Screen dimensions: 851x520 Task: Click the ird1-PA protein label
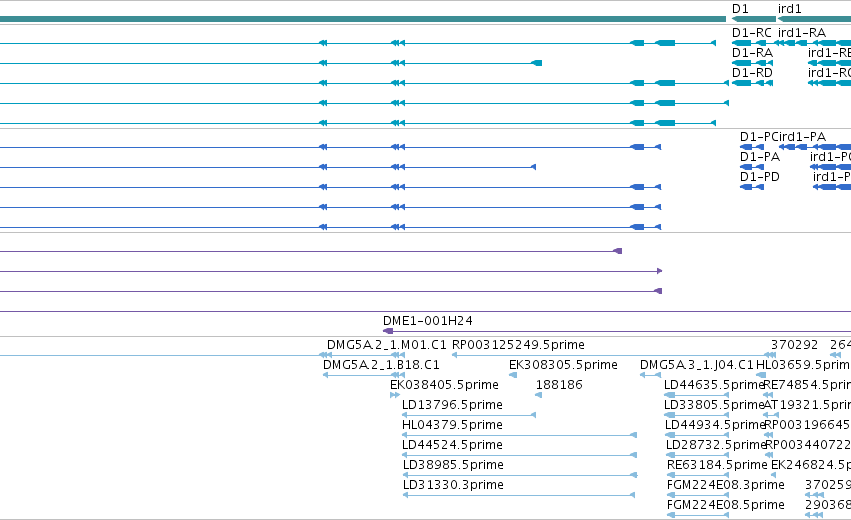[x=802, y=137]
